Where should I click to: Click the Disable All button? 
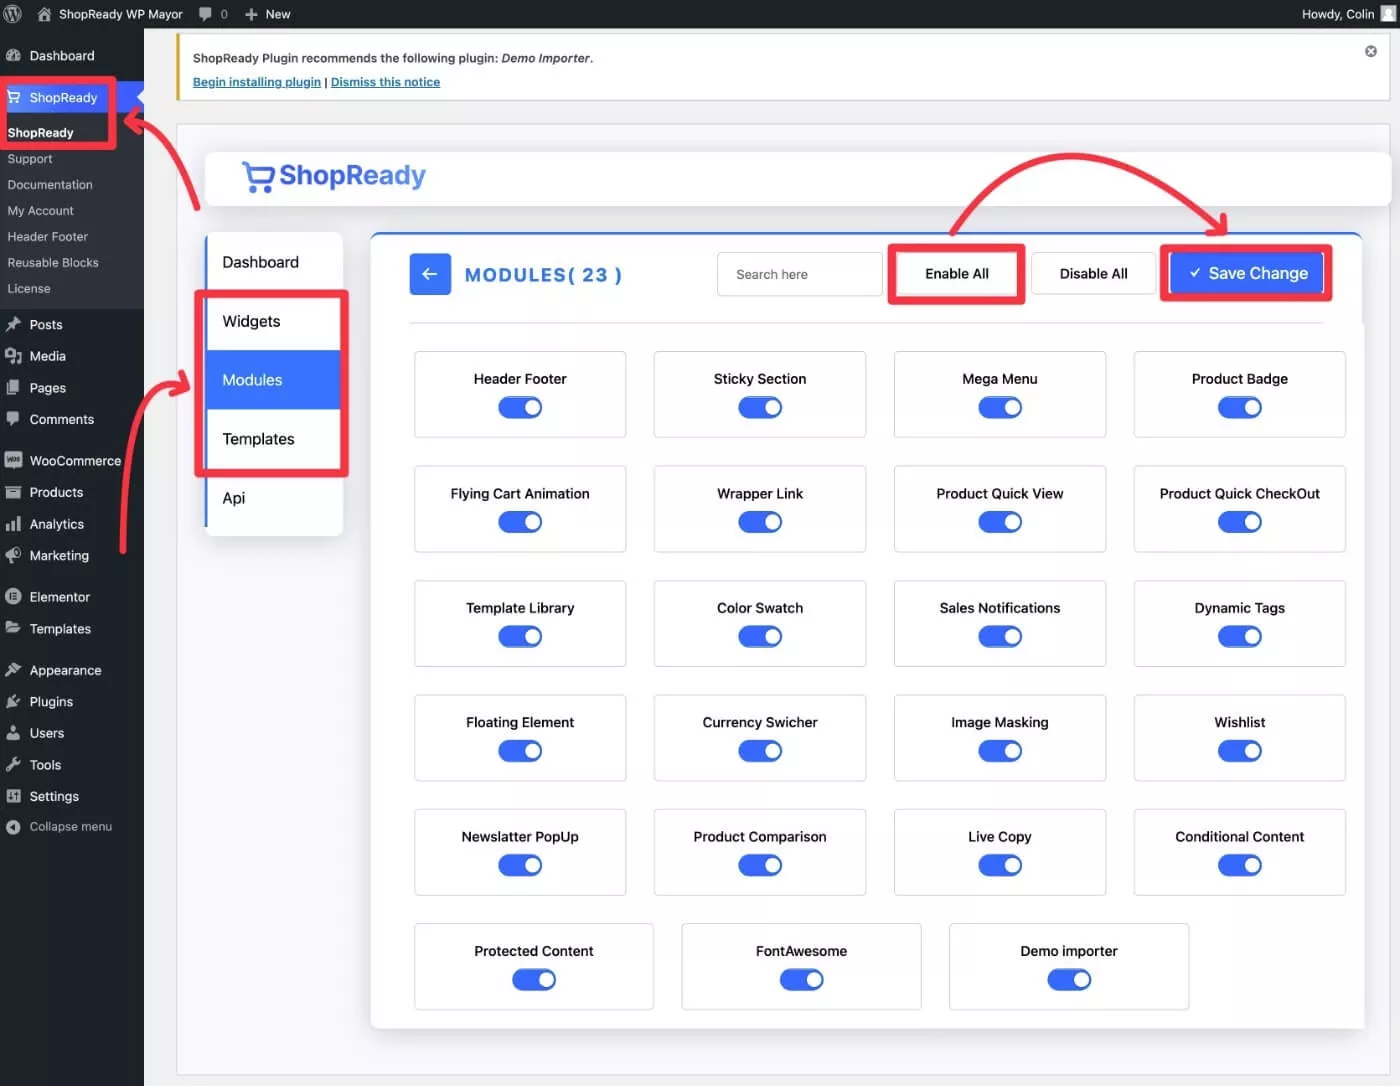click(x=1094, y=274)
